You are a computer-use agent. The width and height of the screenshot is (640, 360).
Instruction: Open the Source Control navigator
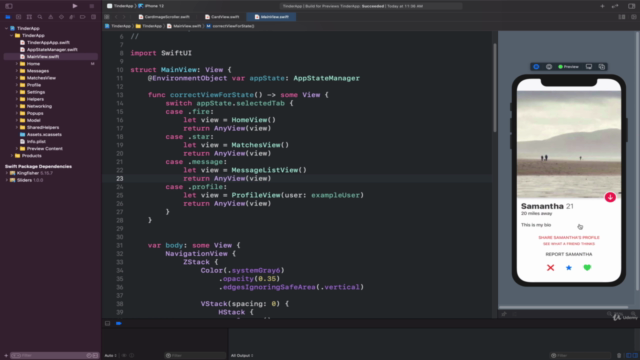[x=18, y=17]
